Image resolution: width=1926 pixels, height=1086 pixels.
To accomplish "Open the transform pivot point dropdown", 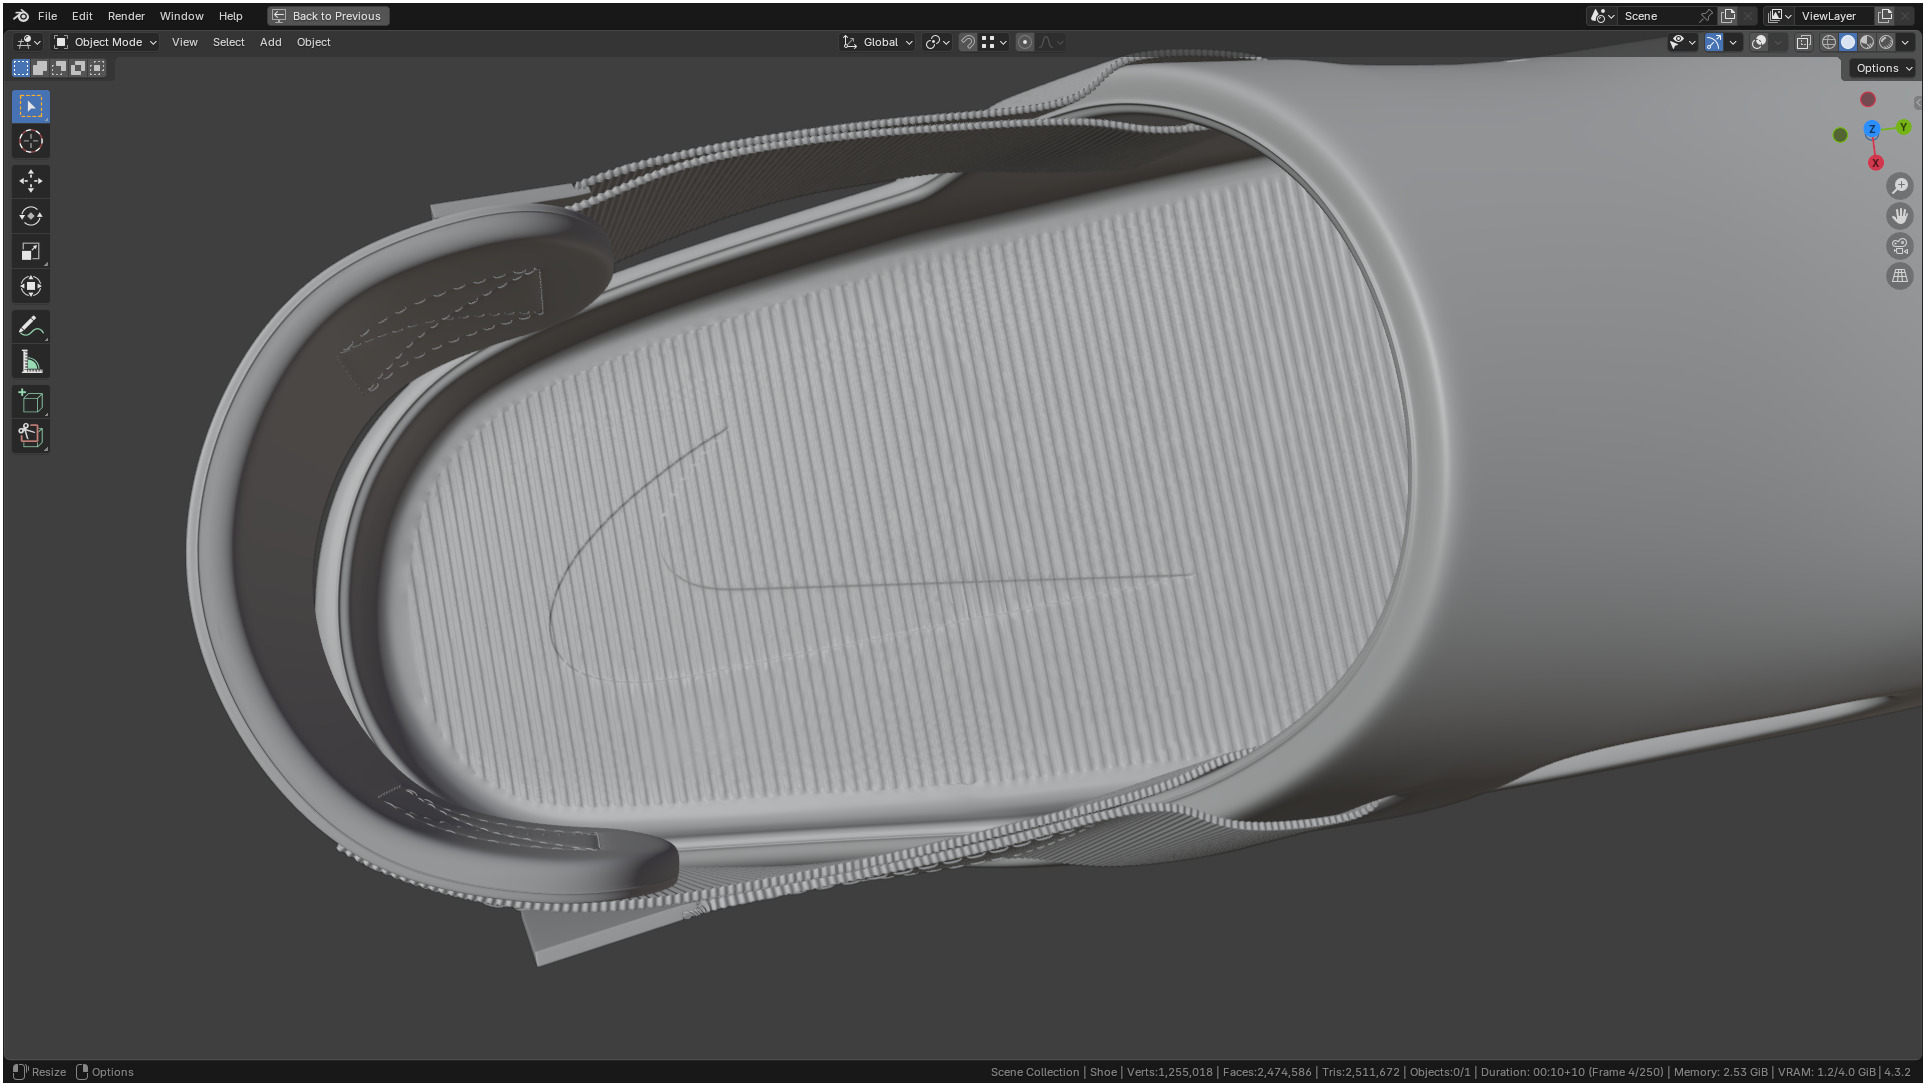I will pyautogui.click(x=937, y=42).
